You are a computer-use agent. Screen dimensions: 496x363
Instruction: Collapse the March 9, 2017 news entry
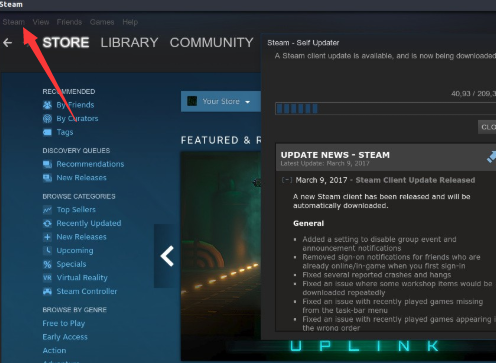(287, 180)
